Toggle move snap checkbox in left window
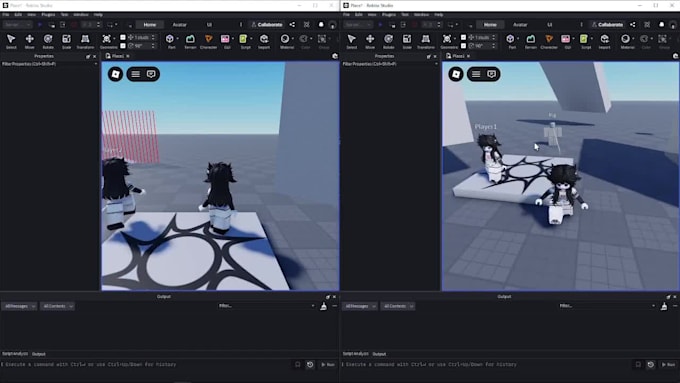The image size is (680, 383). pos(123,38)
